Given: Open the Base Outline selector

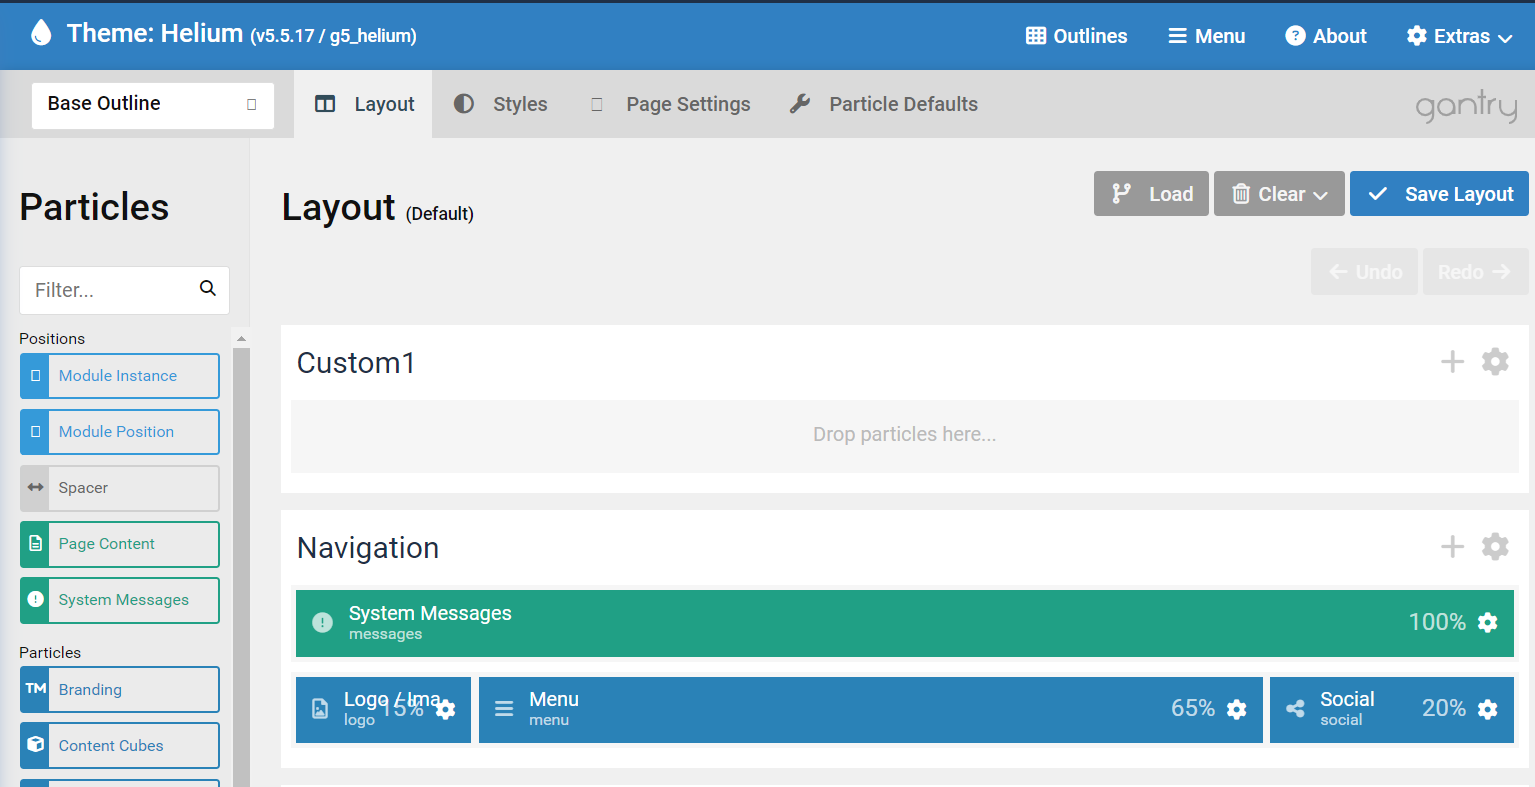Looking at the screenshot, I should click(x=152, y=104).
